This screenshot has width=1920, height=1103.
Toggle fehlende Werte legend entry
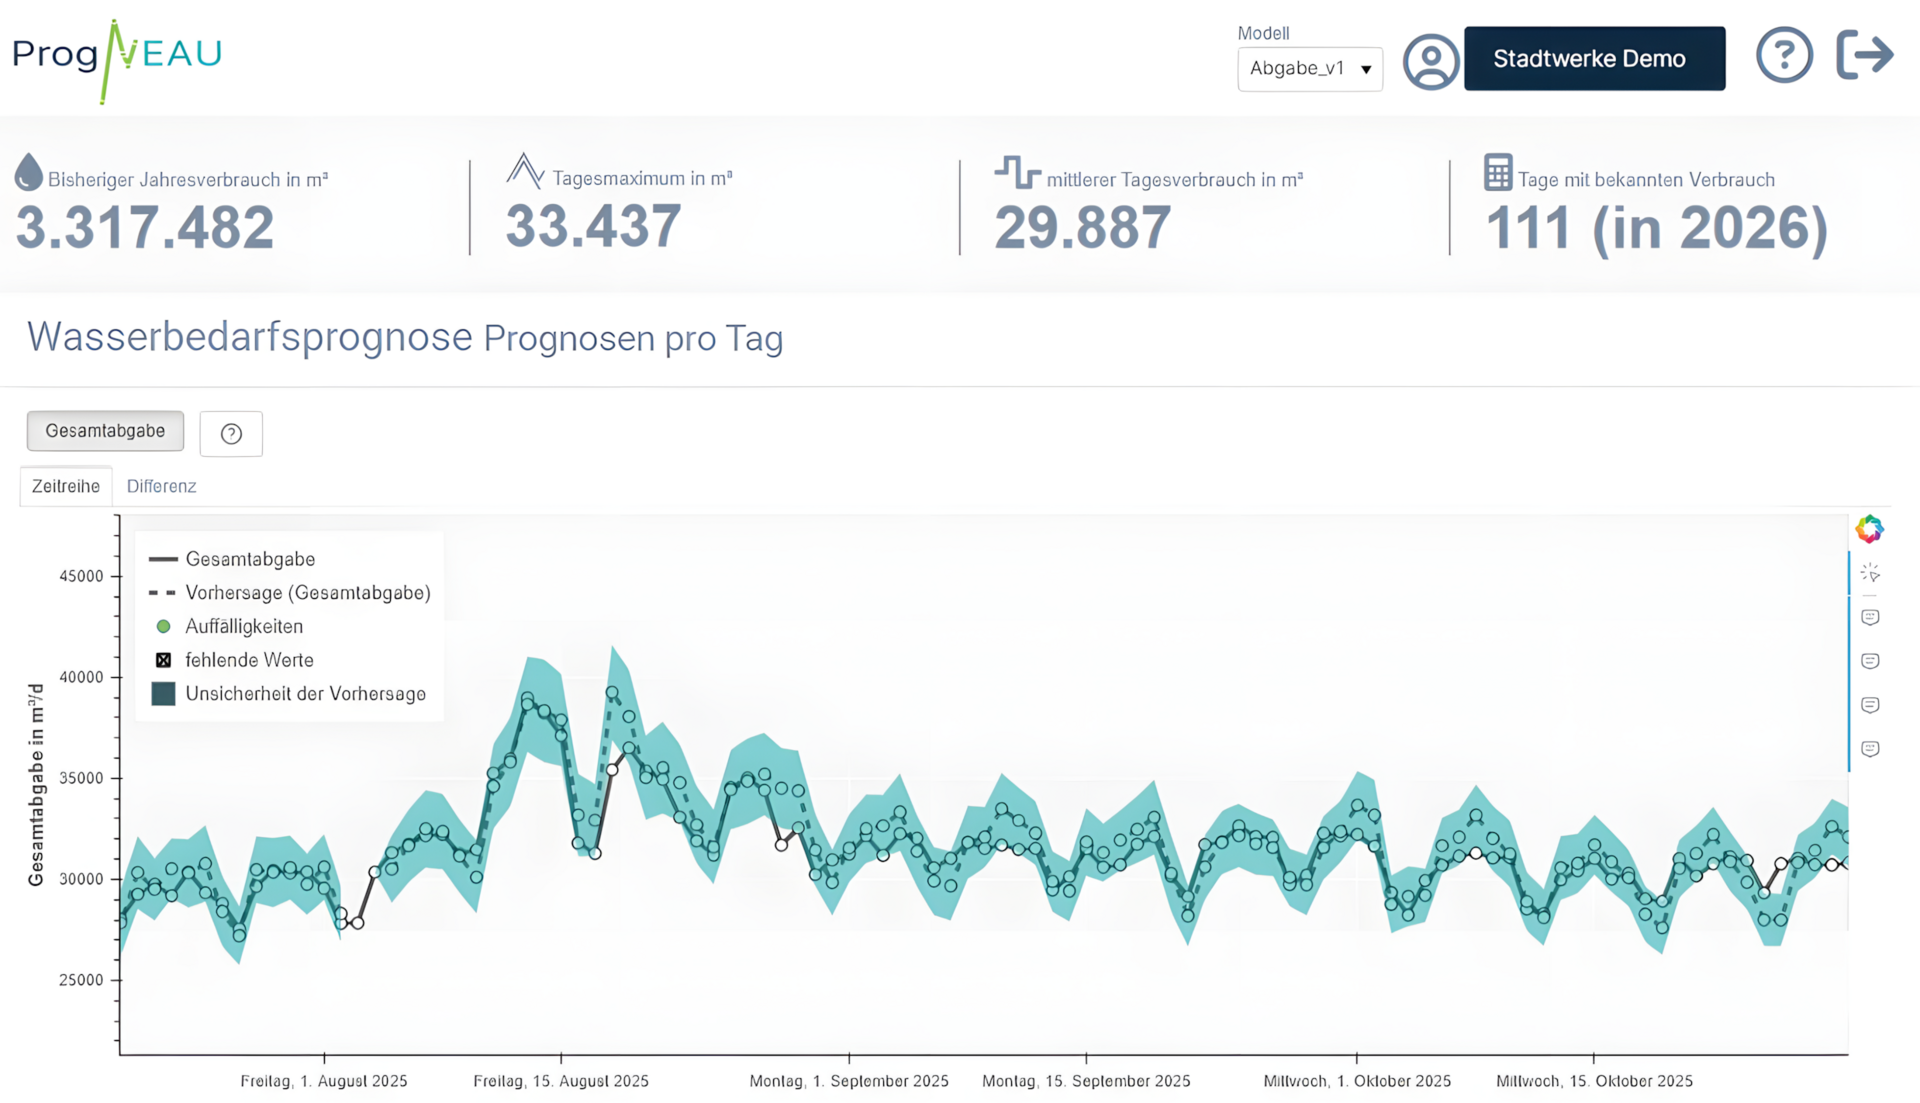234,660
